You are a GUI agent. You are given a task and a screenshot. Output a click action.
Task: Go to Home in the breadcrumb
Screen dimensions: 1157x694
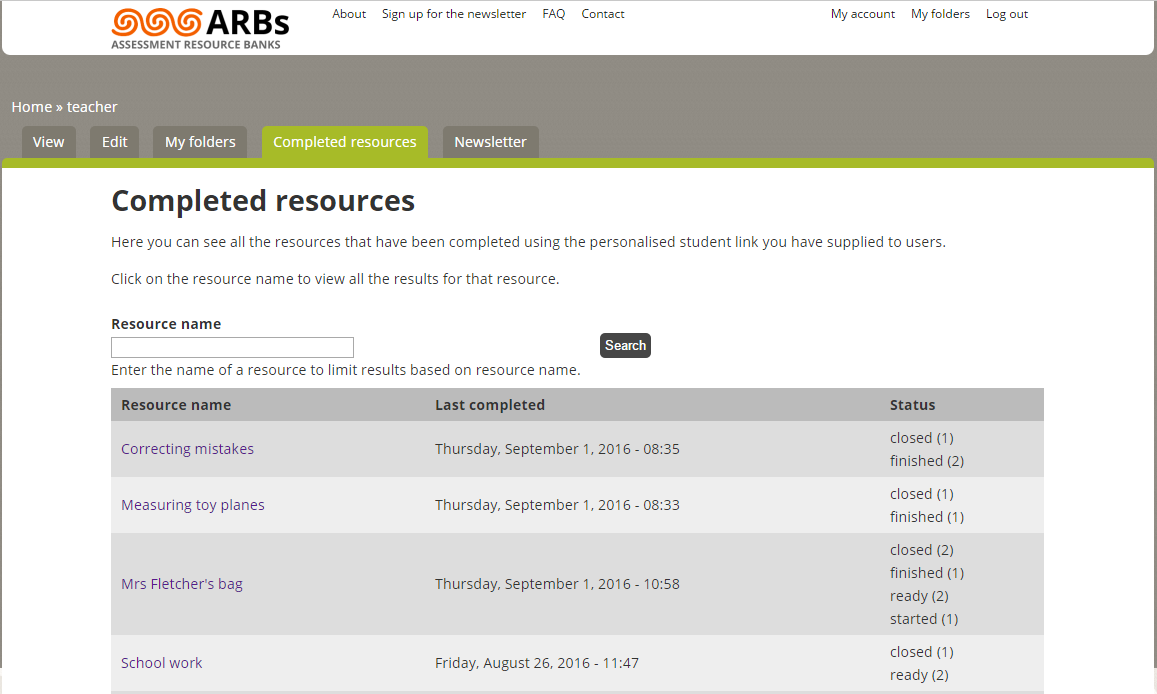[x=32, y=107]
